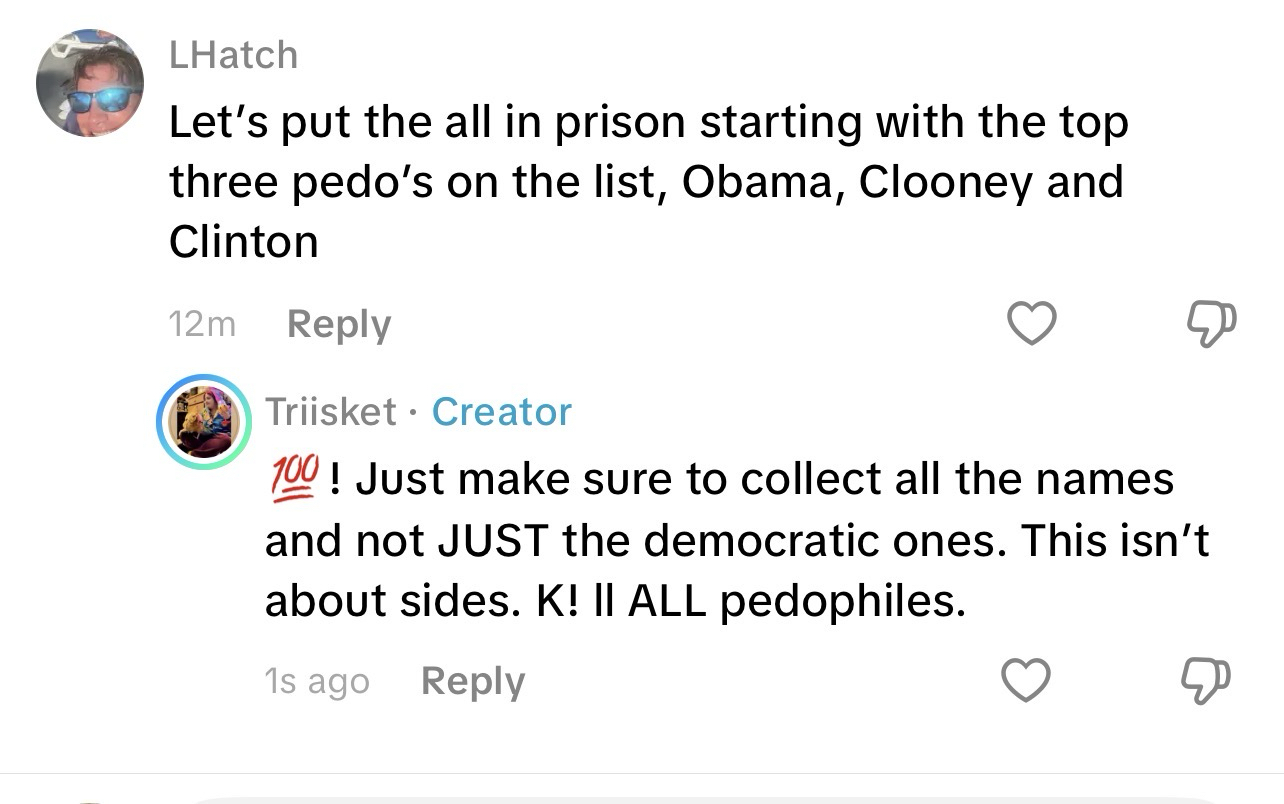The height and width of the screenshot is (804, 1284).
Task: Click the 12m timestamp
Action: 202,325
